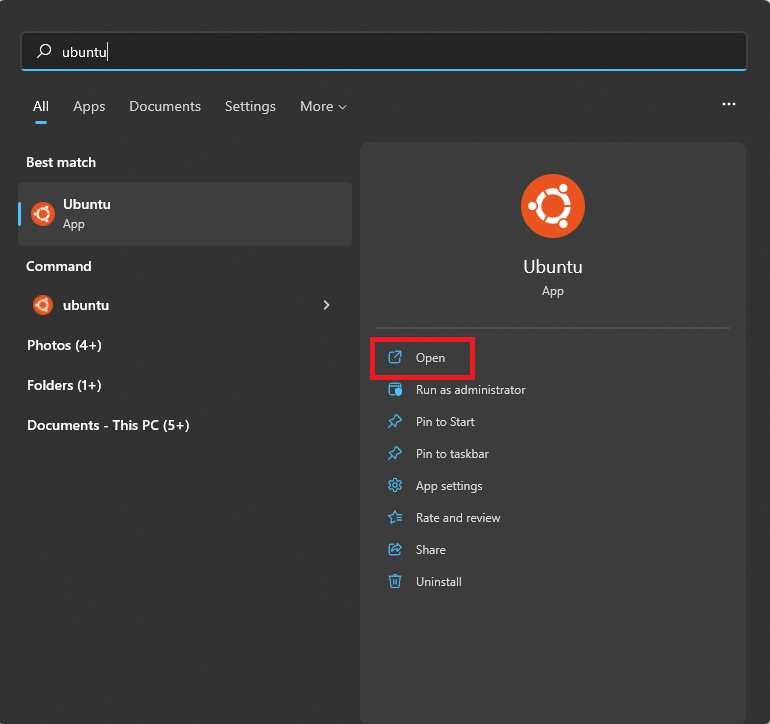Click the Share arrow icon
The width and height of the screenshot is (770, 724).
point(395,549)
